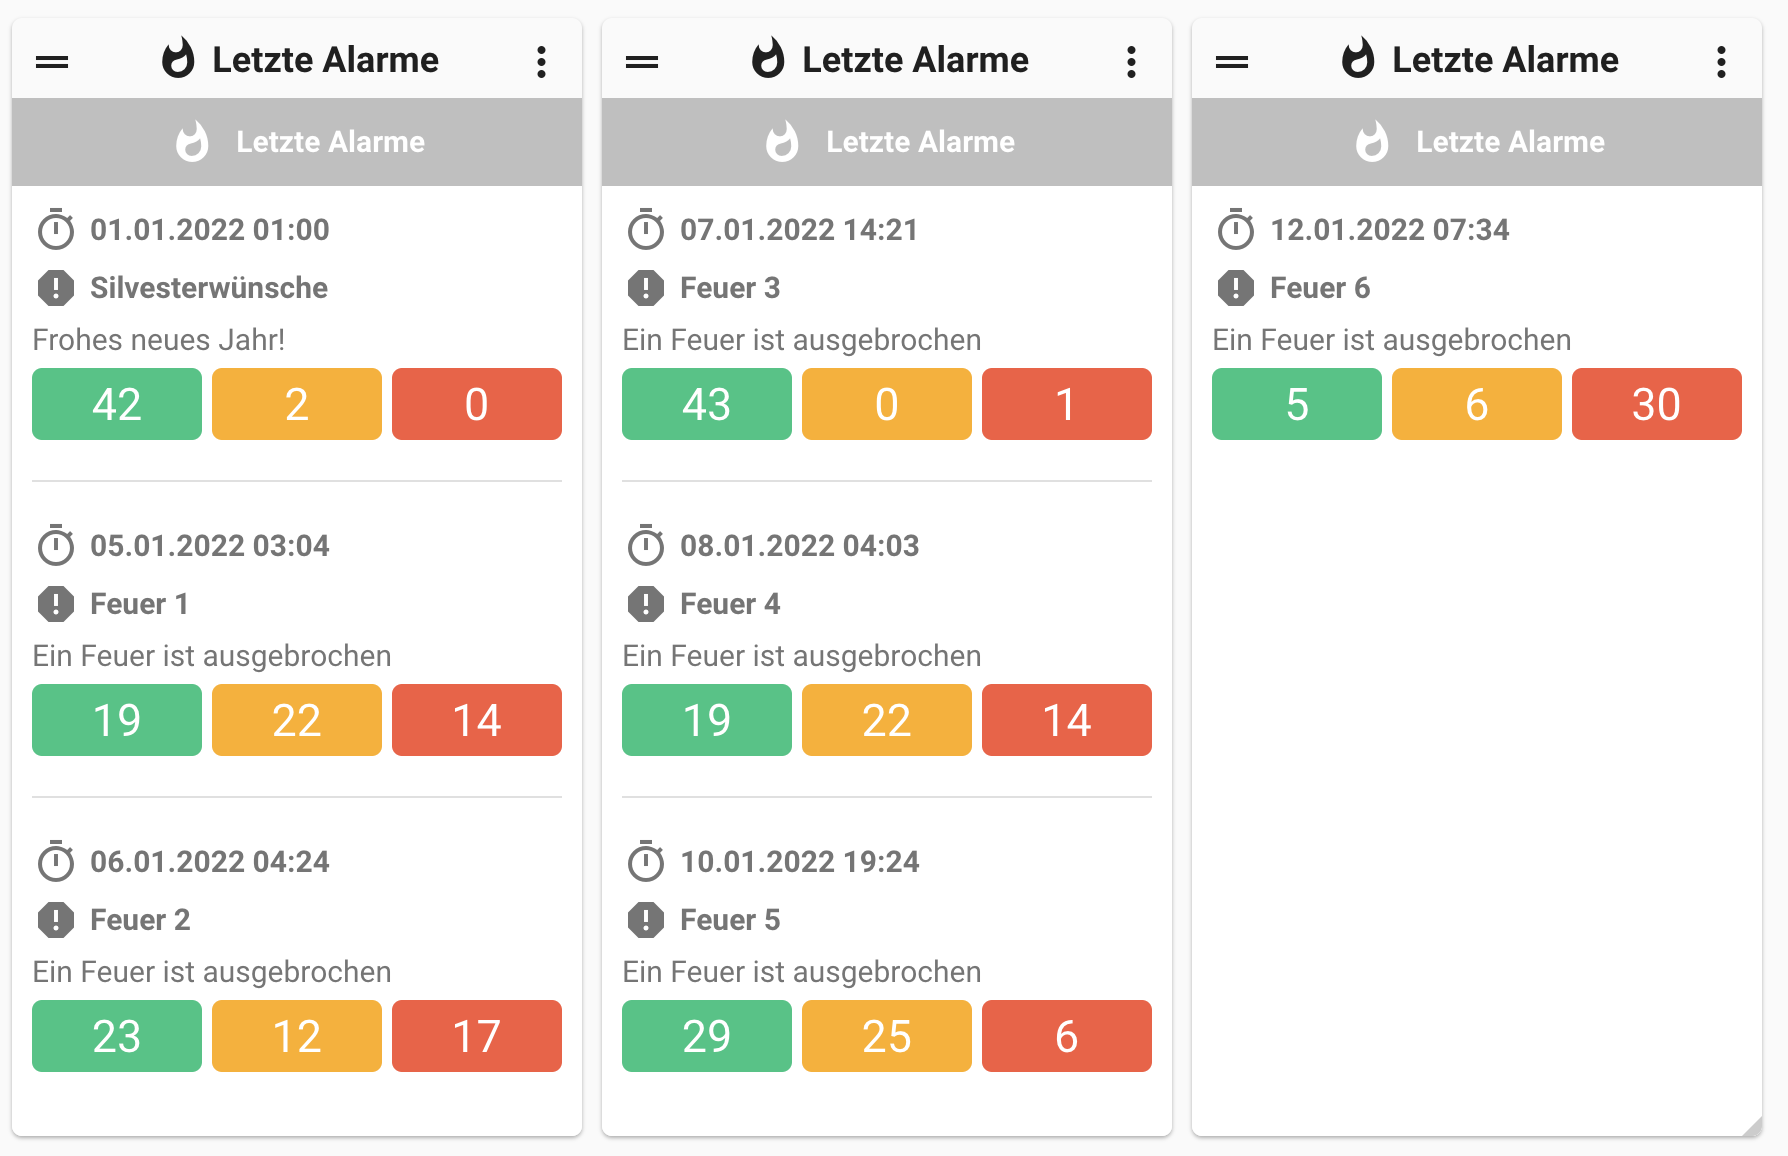1788x1156 pixels.
Task: Click the red 30 badge for Feuer 6
Action: tap(1656, 404)
